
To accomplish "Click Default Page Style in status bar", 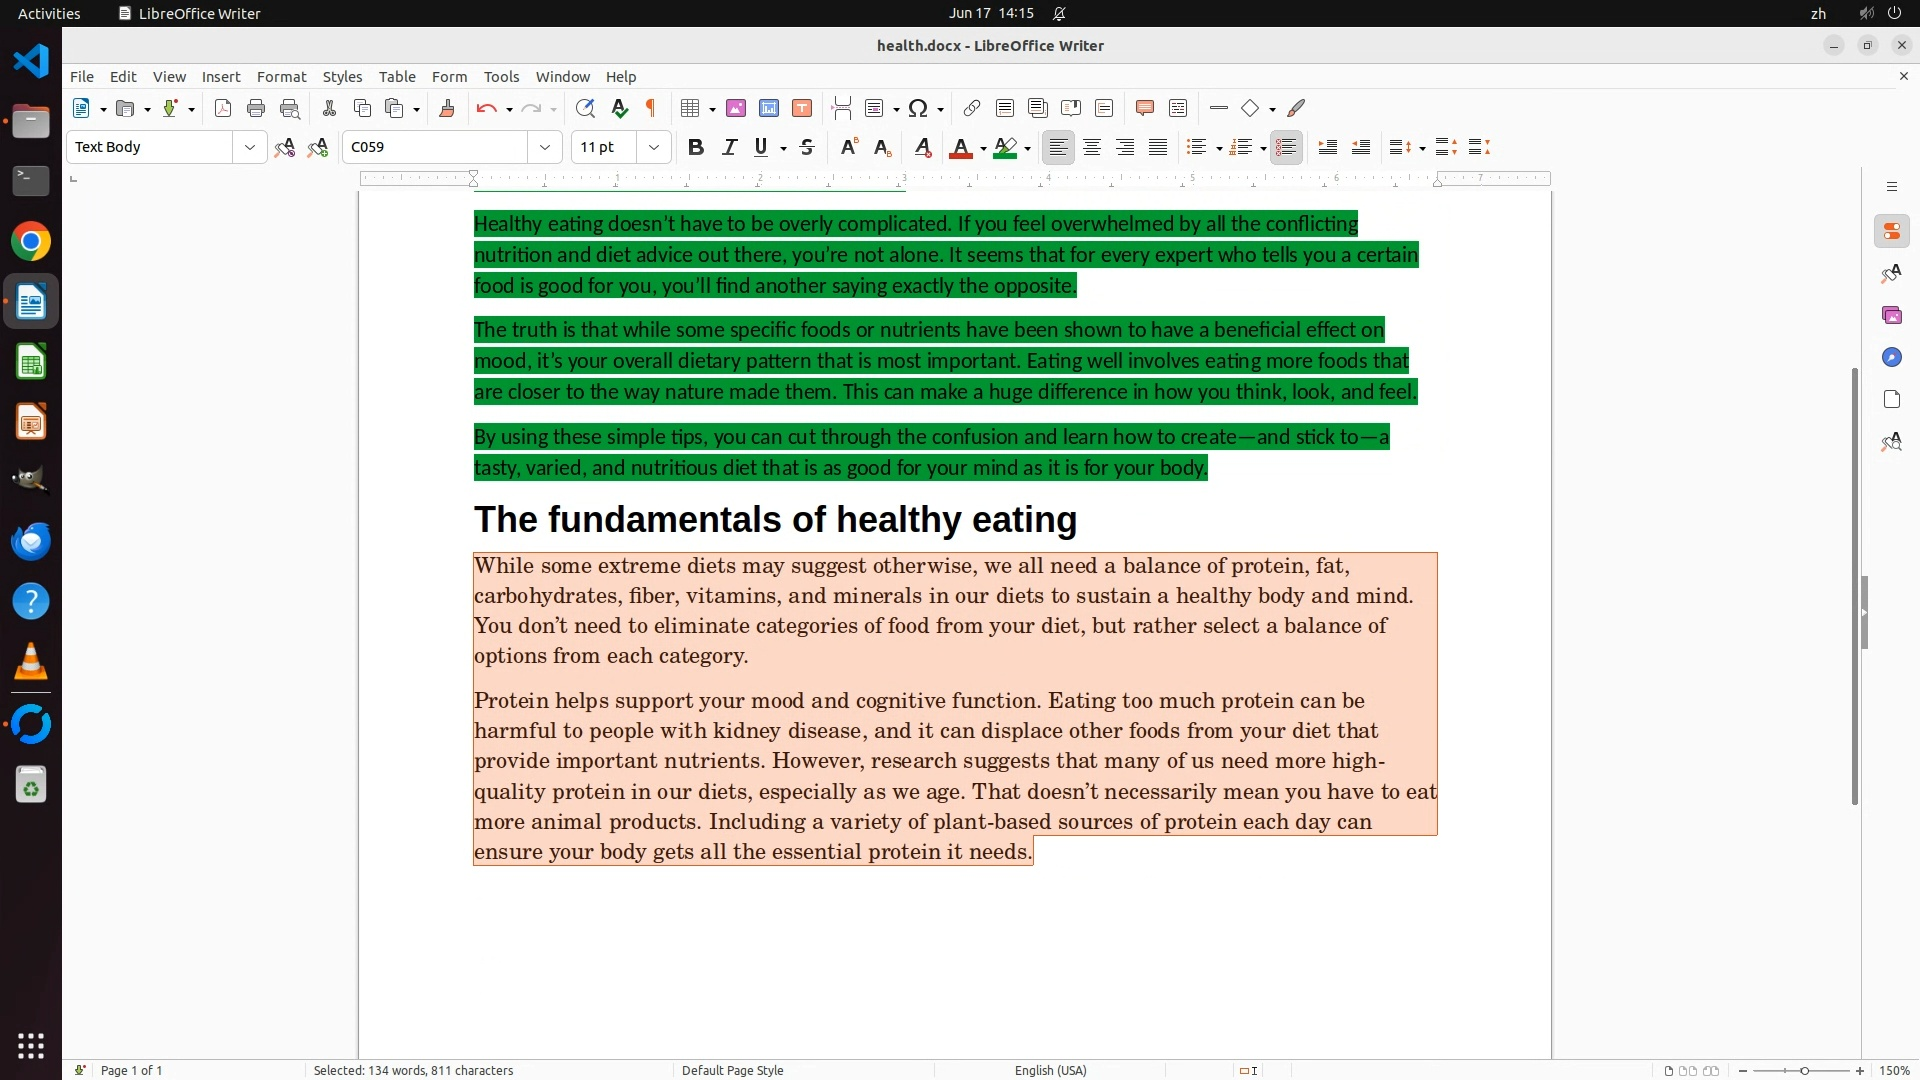I will (x=732, y=1070).
